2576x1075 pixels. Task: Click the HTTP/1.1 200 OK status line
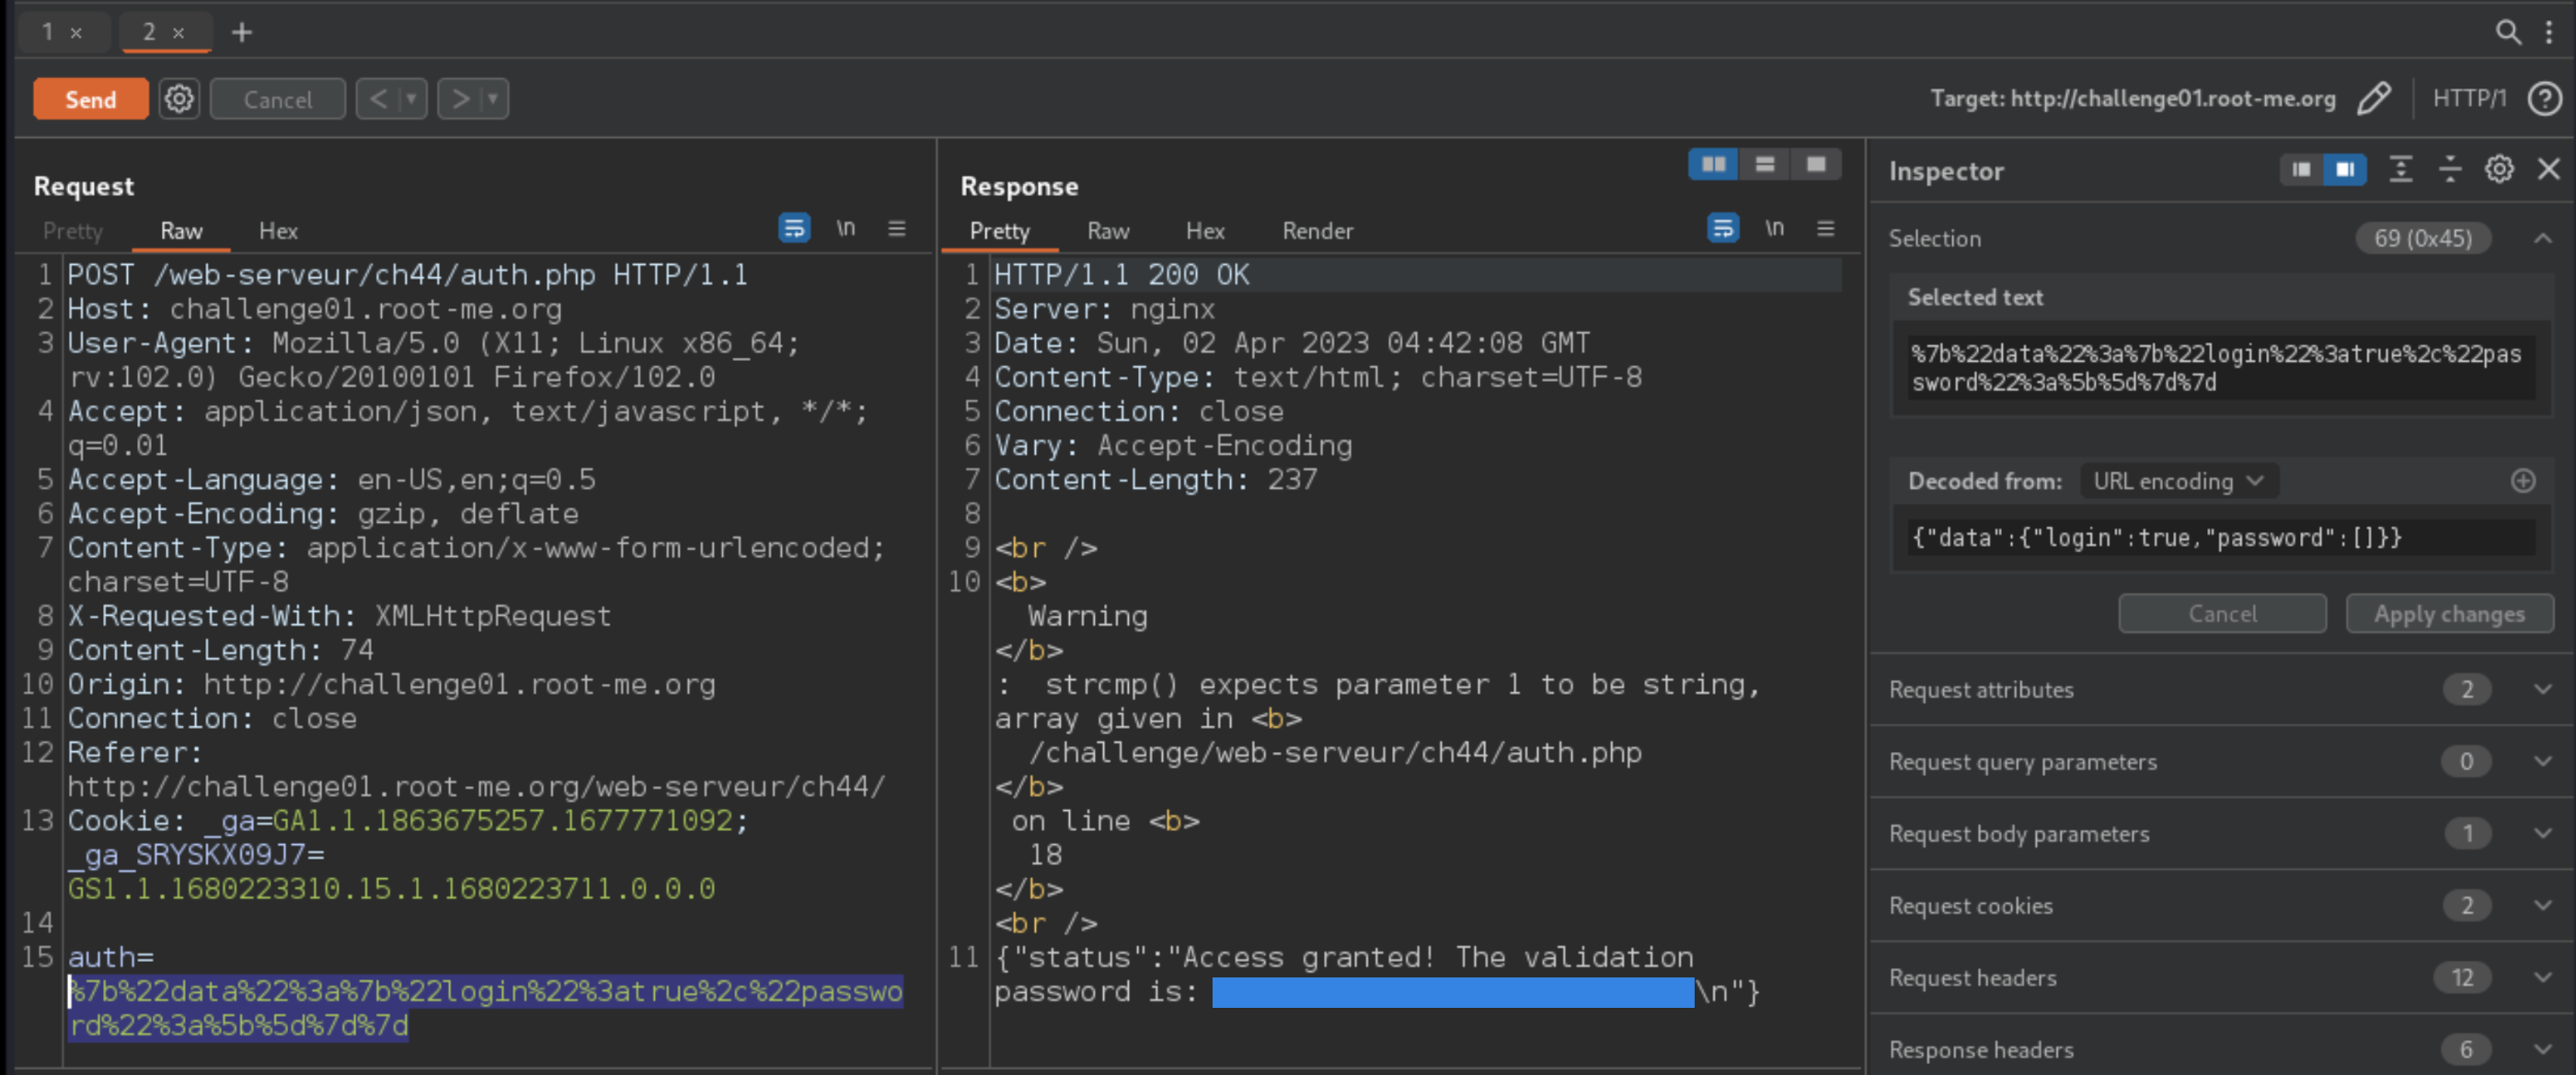click(x=1121, y=275)
